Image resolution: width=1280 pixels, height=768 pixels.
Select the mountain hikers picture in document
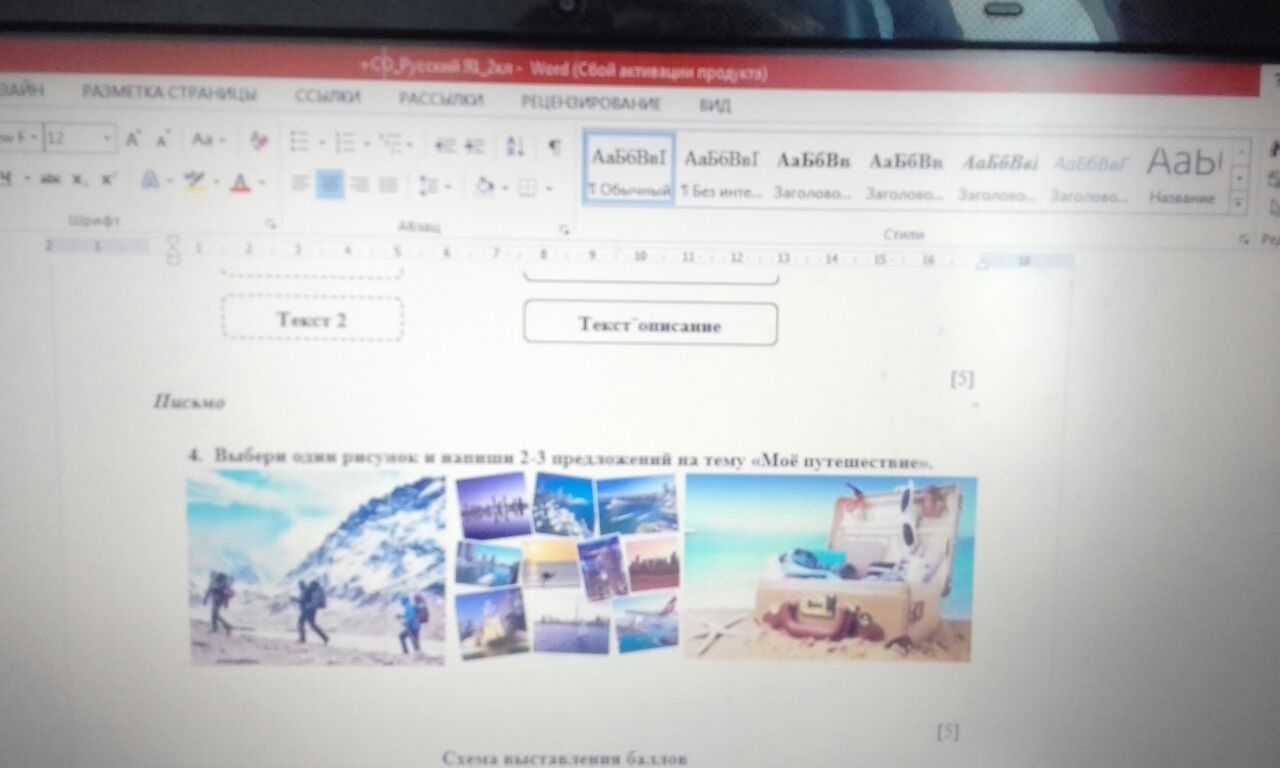coord(316,570)
